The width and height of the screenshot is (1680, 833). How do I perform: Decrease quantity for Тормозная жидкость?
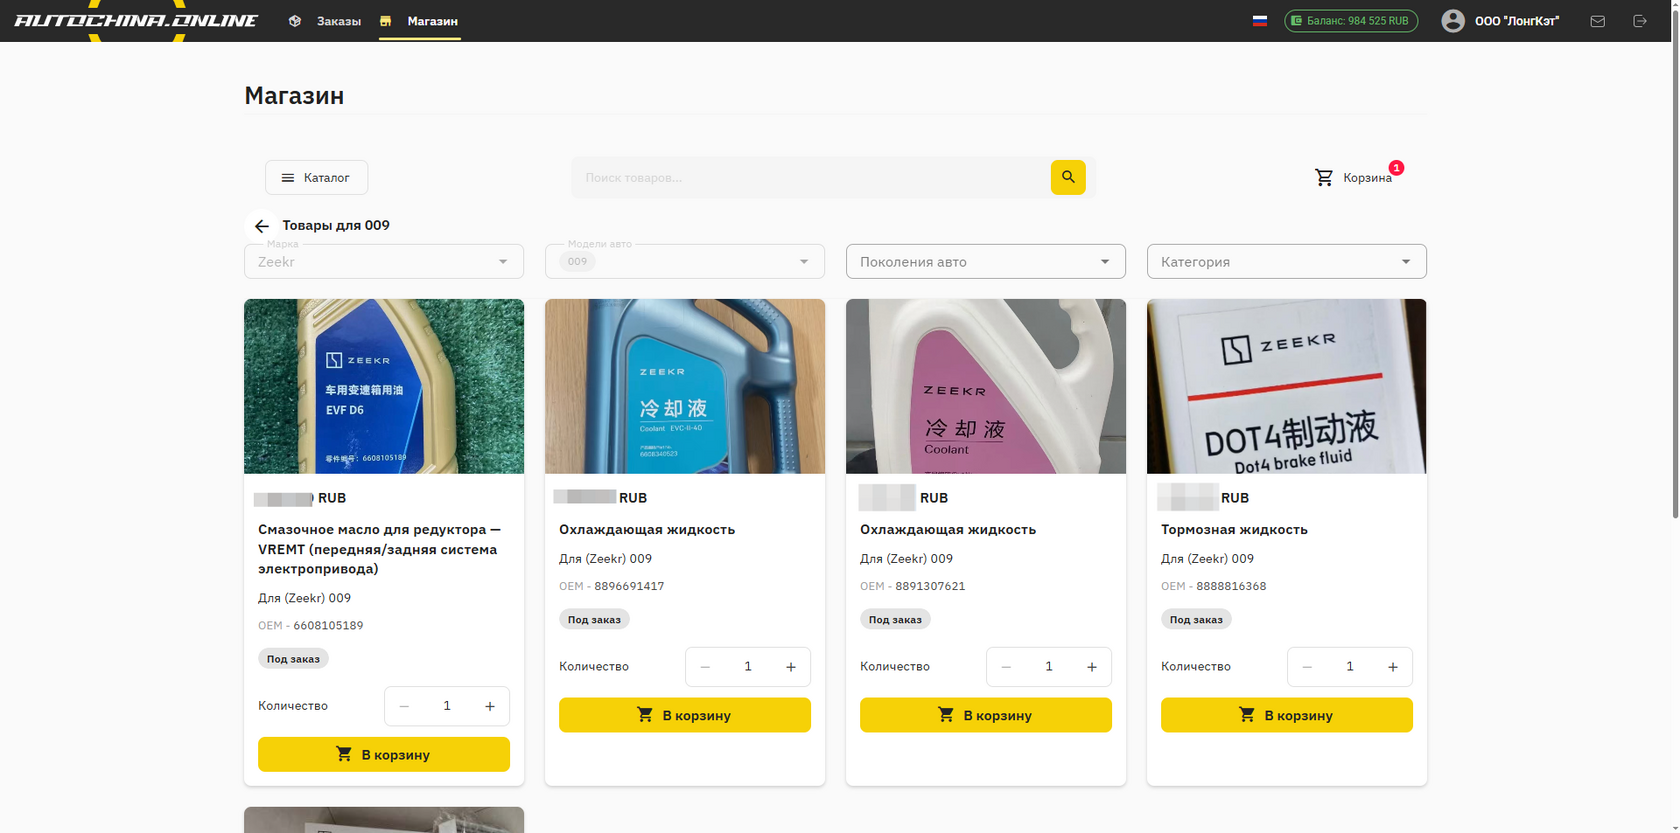1307,667
